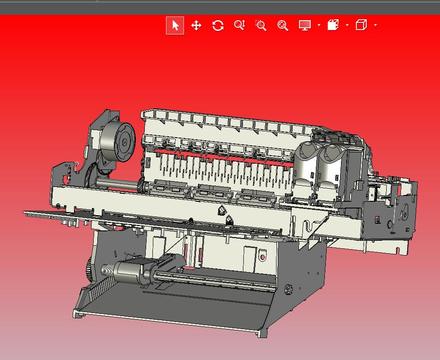Click the zoom in/out magnifier tool
The image size is (440, 360).
(239, 25)
